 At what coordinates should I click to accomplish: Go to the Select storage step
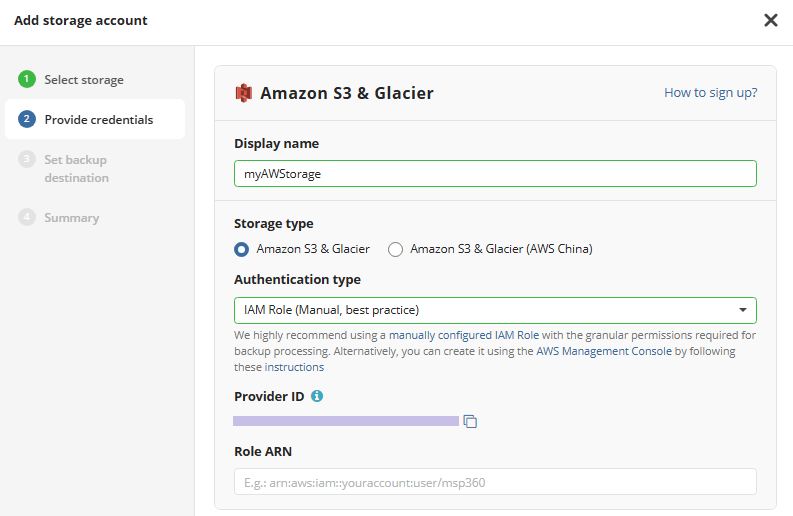84,80
